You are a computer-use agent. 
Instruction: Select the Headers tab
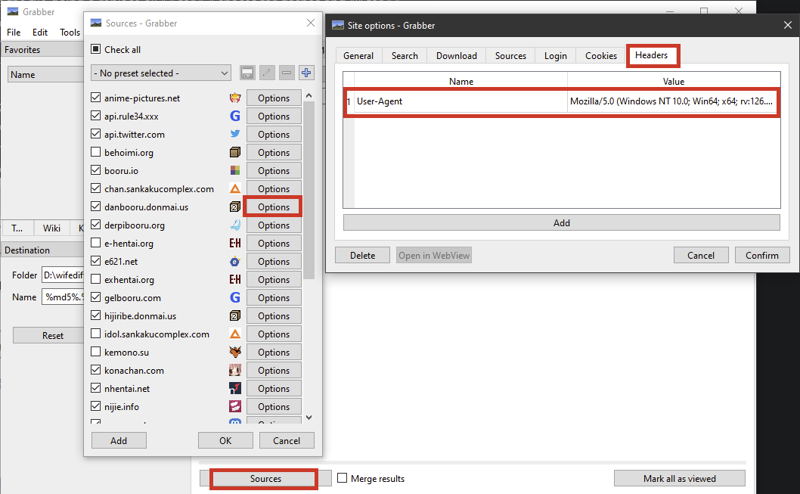[652, 55]
